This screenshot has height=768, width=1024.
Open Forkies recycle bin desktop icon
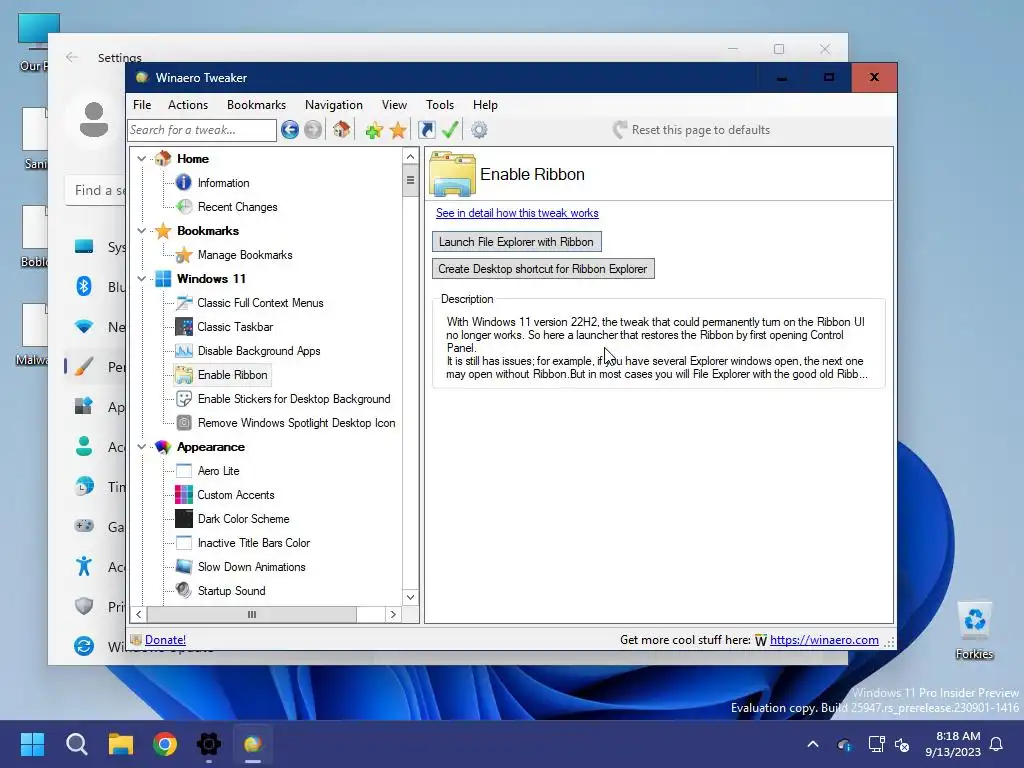[974, 631]
